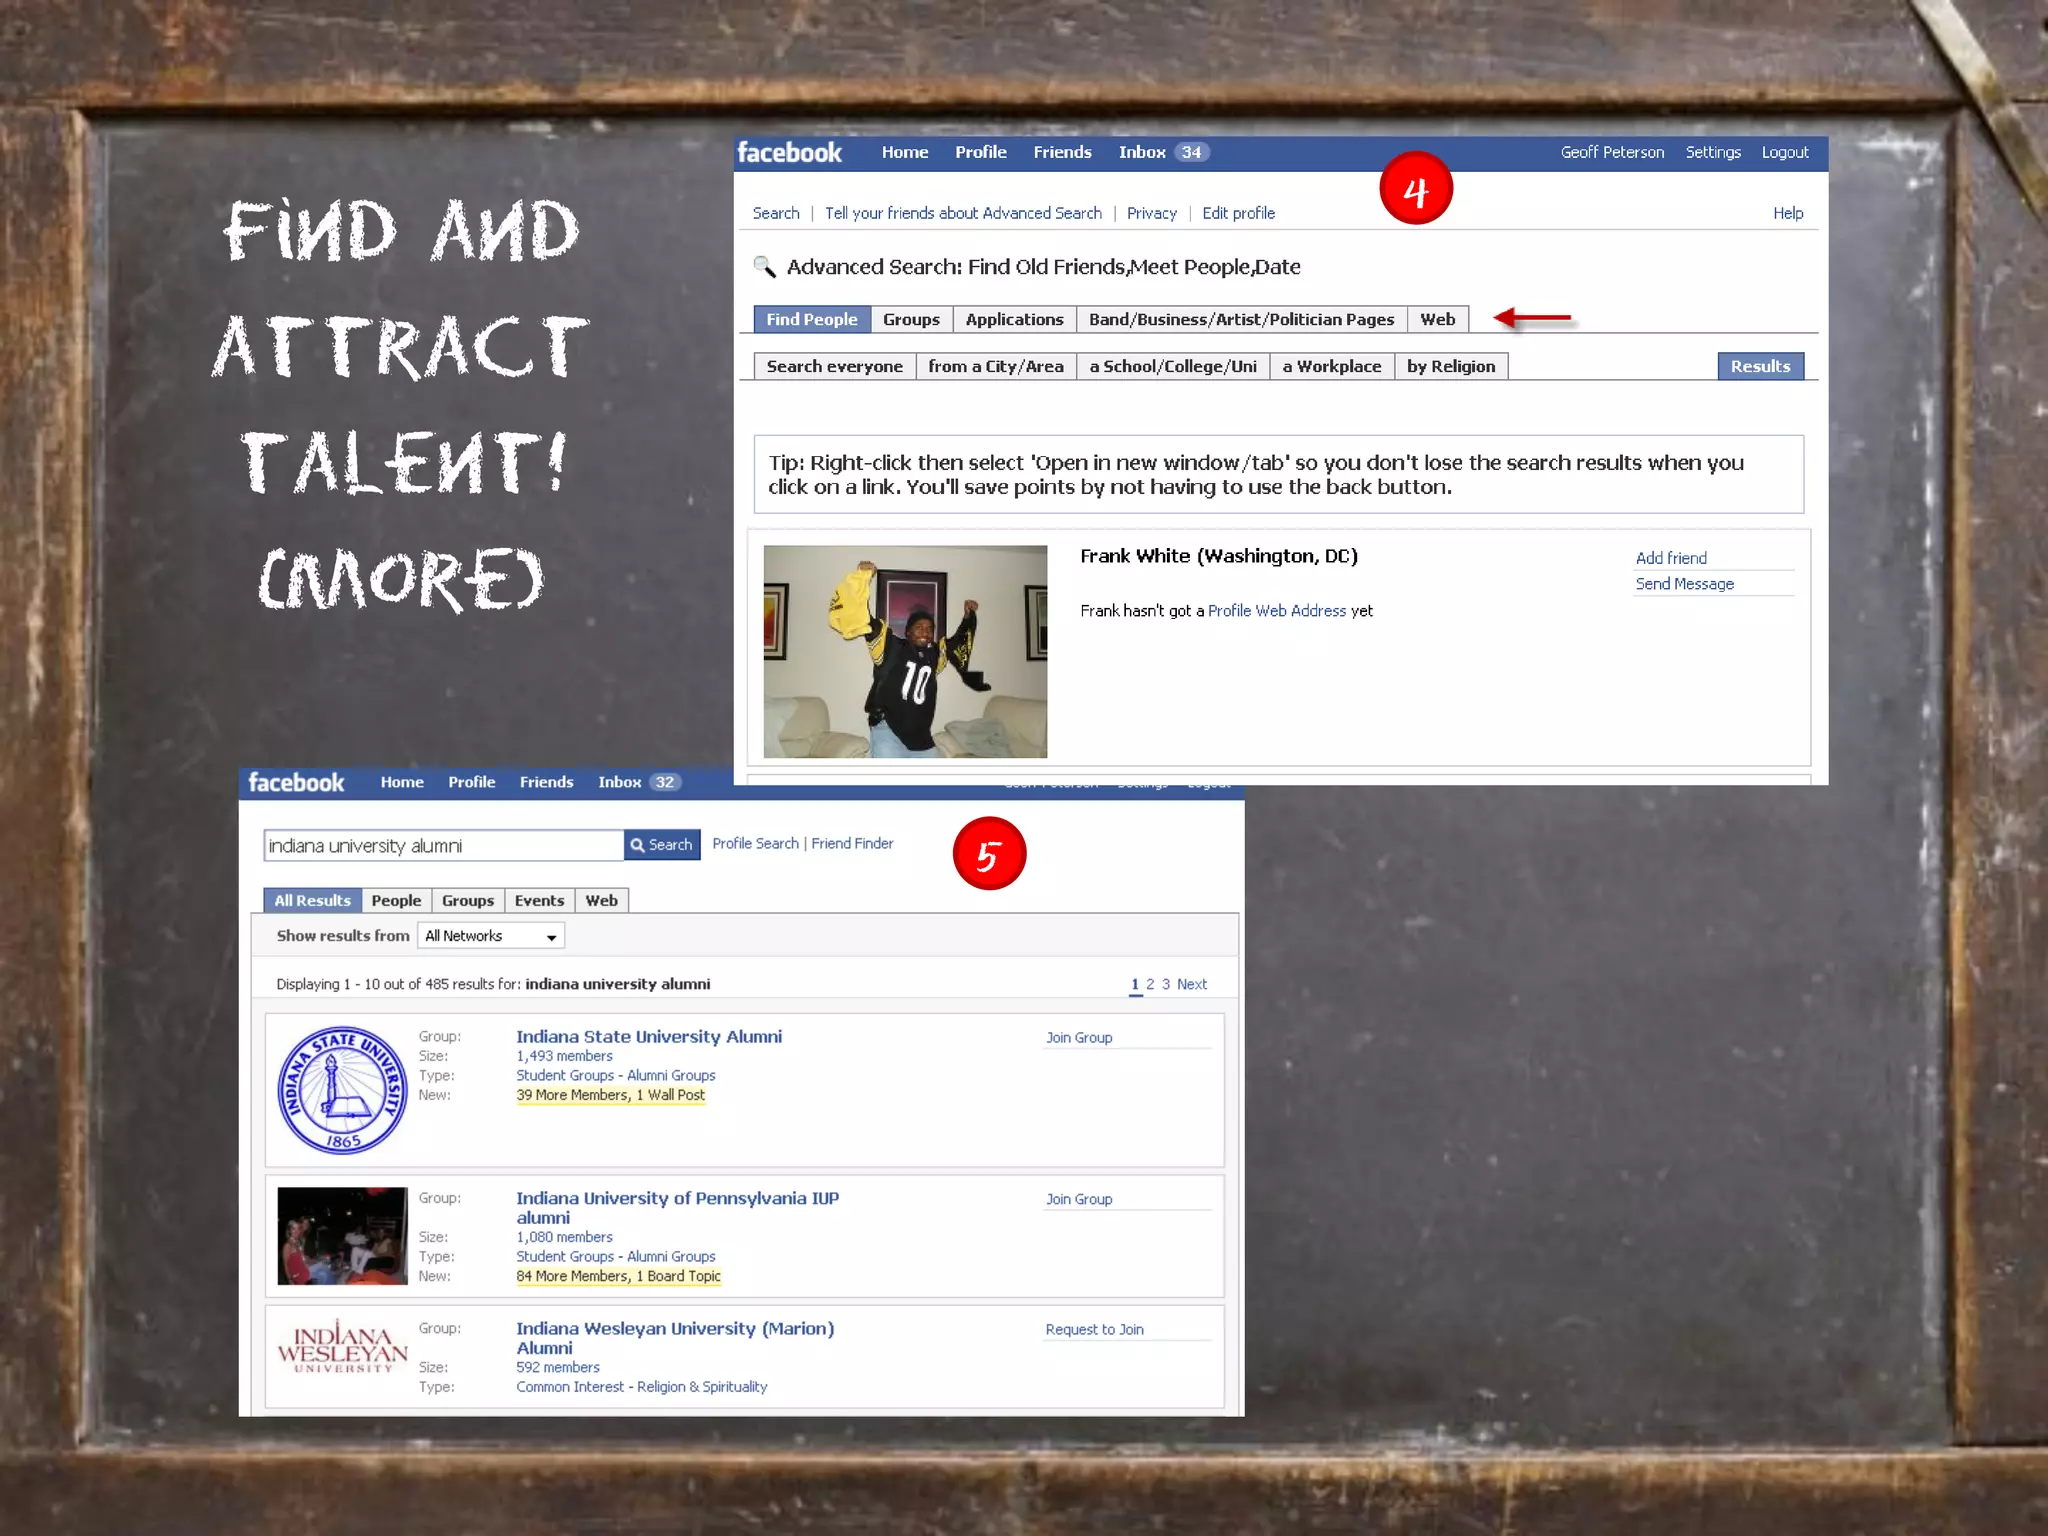Select the a School/College/Uni tab
This screenshot has height=1536, width=2048.
click(x=1173, y=366)
